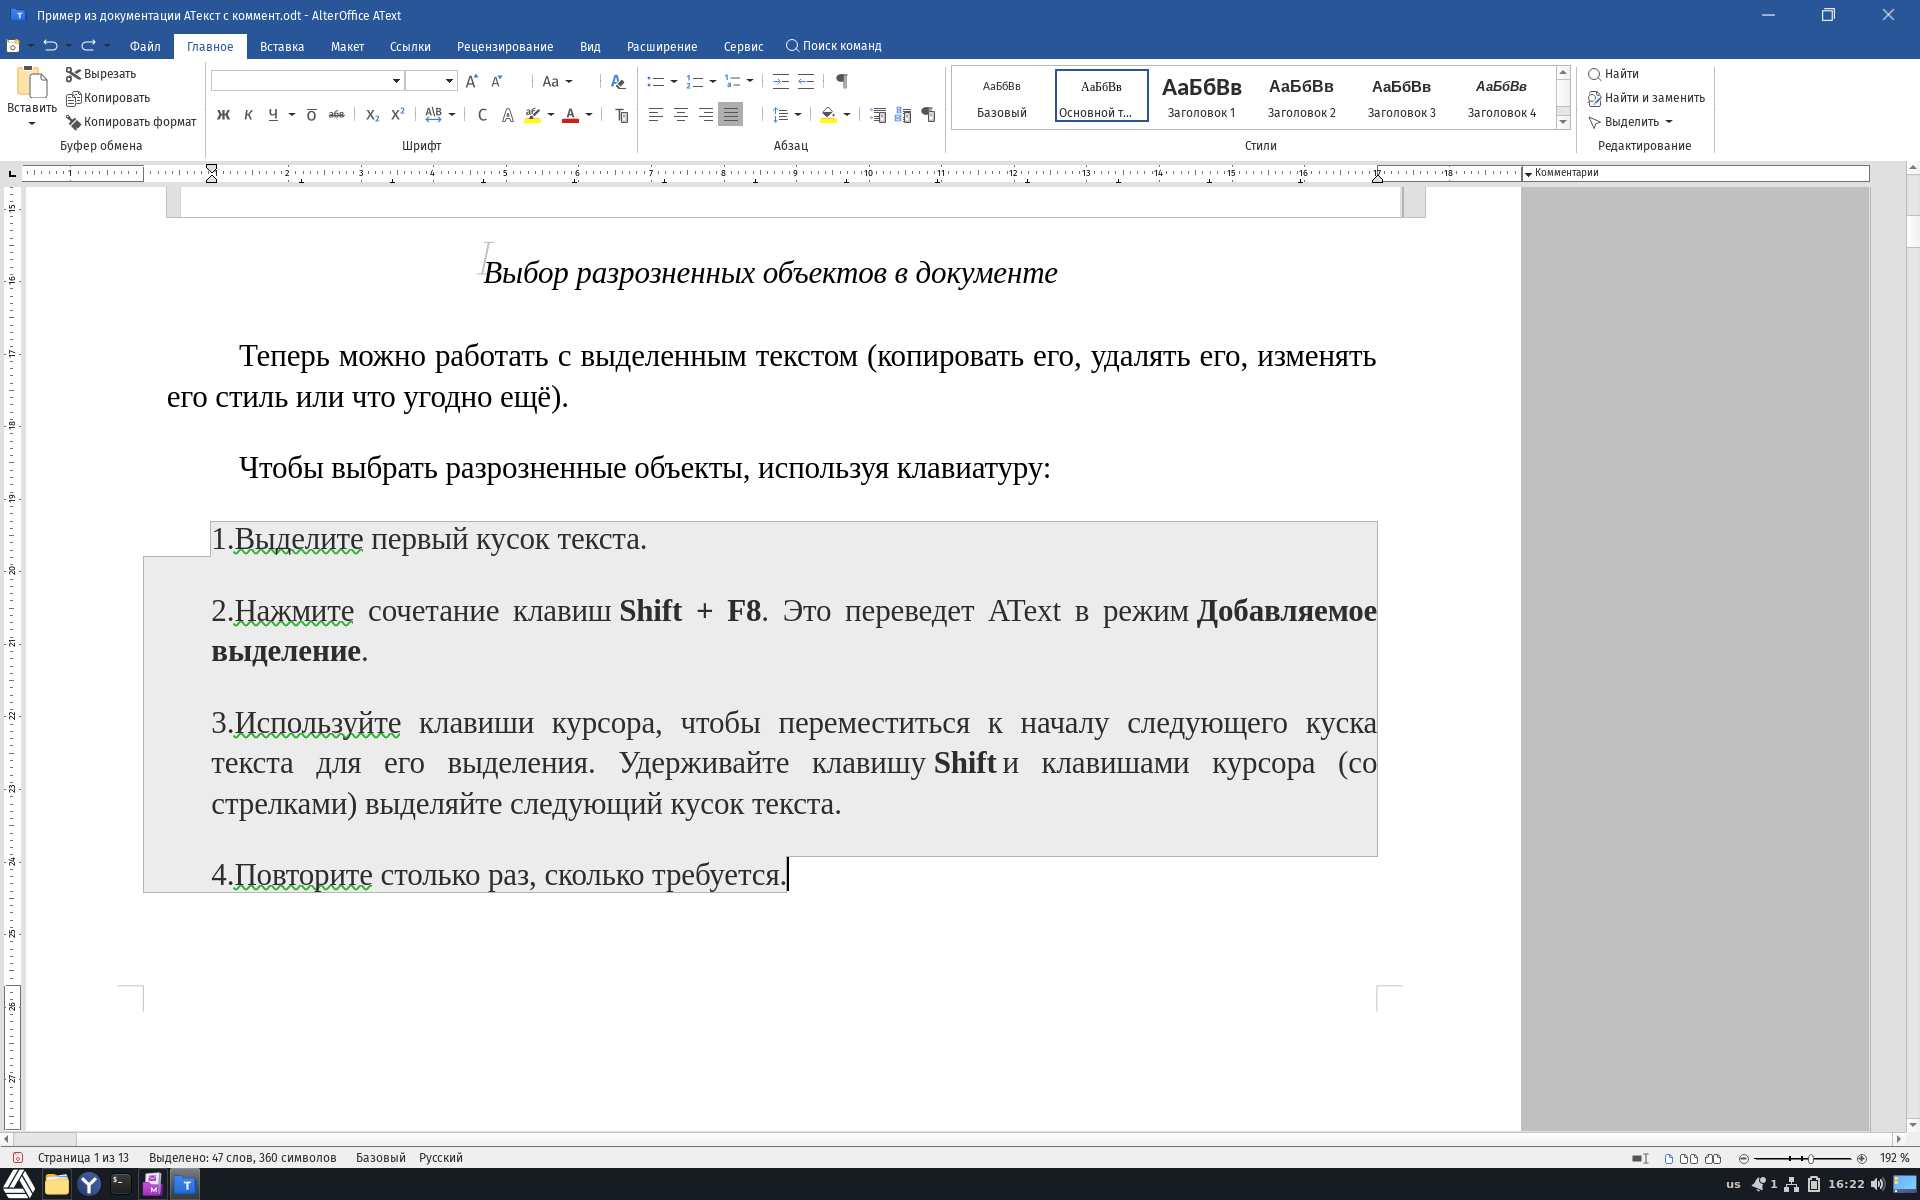Toggle bold (Ж) formatting
The height and width of the screenshot is (1200, 1920).
tap(223, 115)
